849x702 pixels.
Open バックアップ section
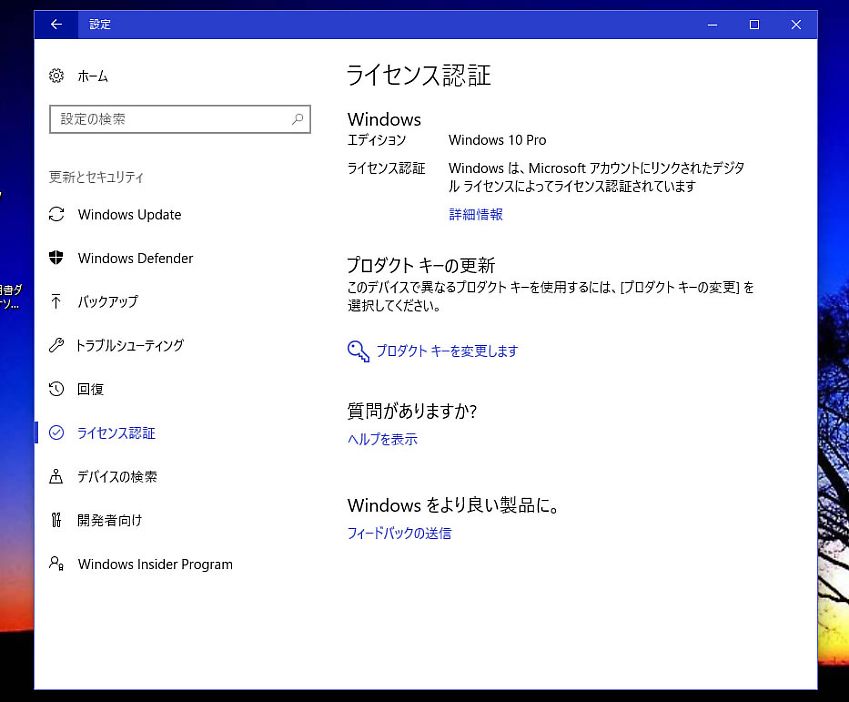108,301
